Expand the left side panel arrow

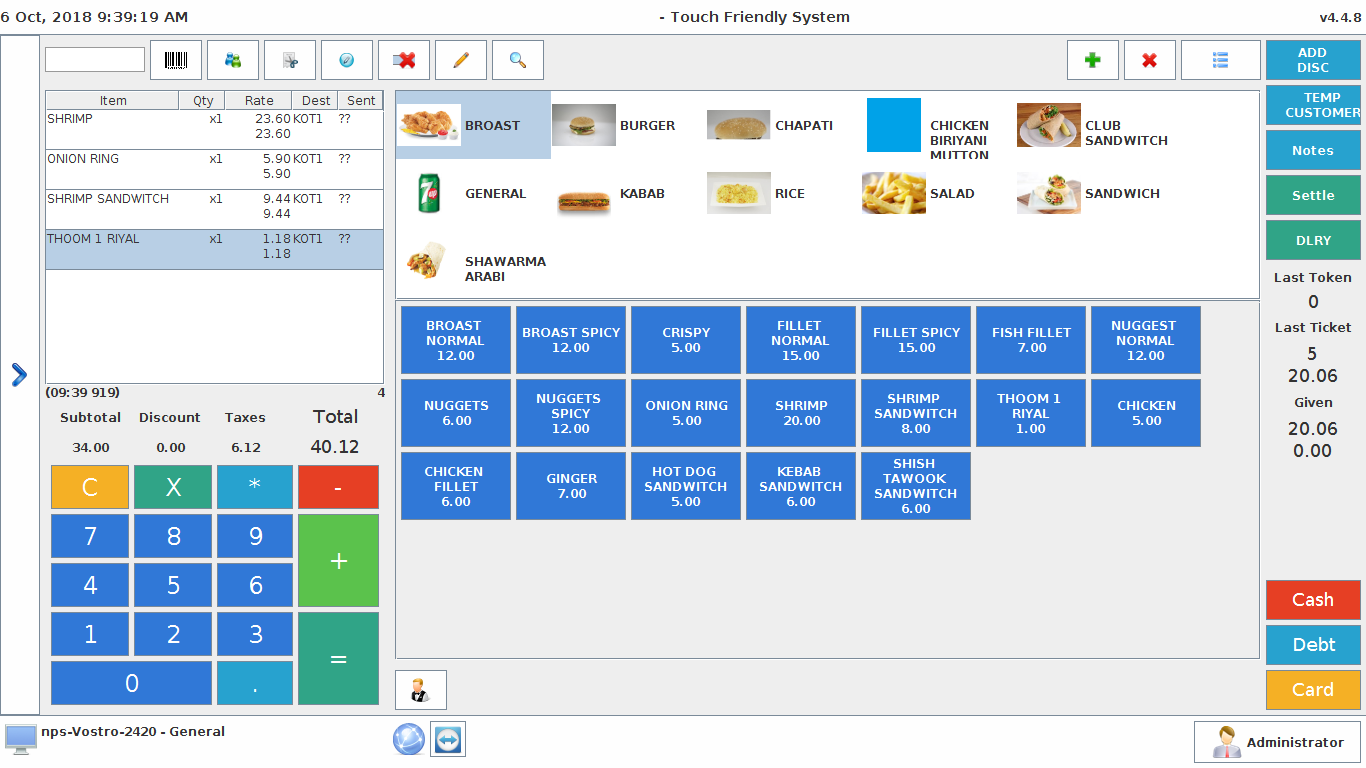(x=19, y=375)
